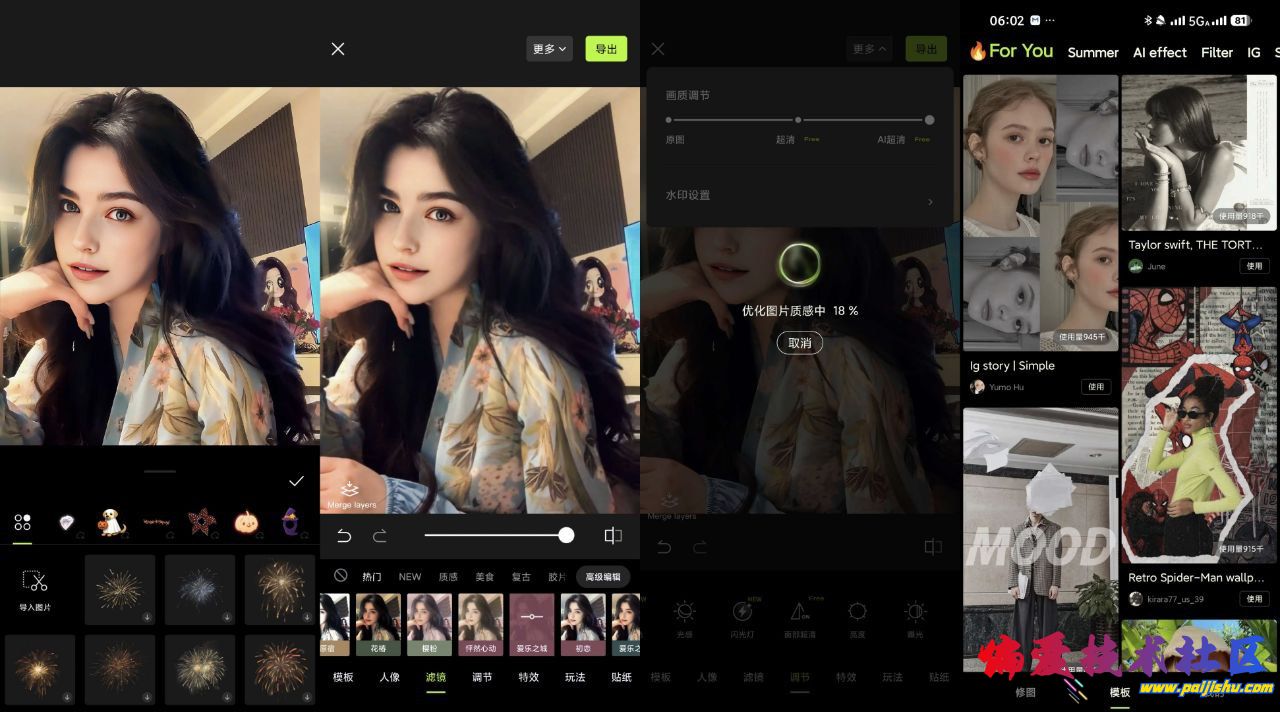Image resolution: width=1280 pixels, height=712 pixels.
Task: Expand the 更多 dropdown in the filter editor
Action: (549, 49)
